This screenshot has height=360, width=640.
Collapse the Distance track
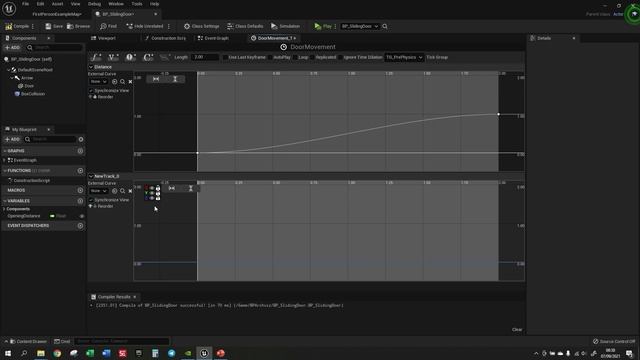[91, 67]
